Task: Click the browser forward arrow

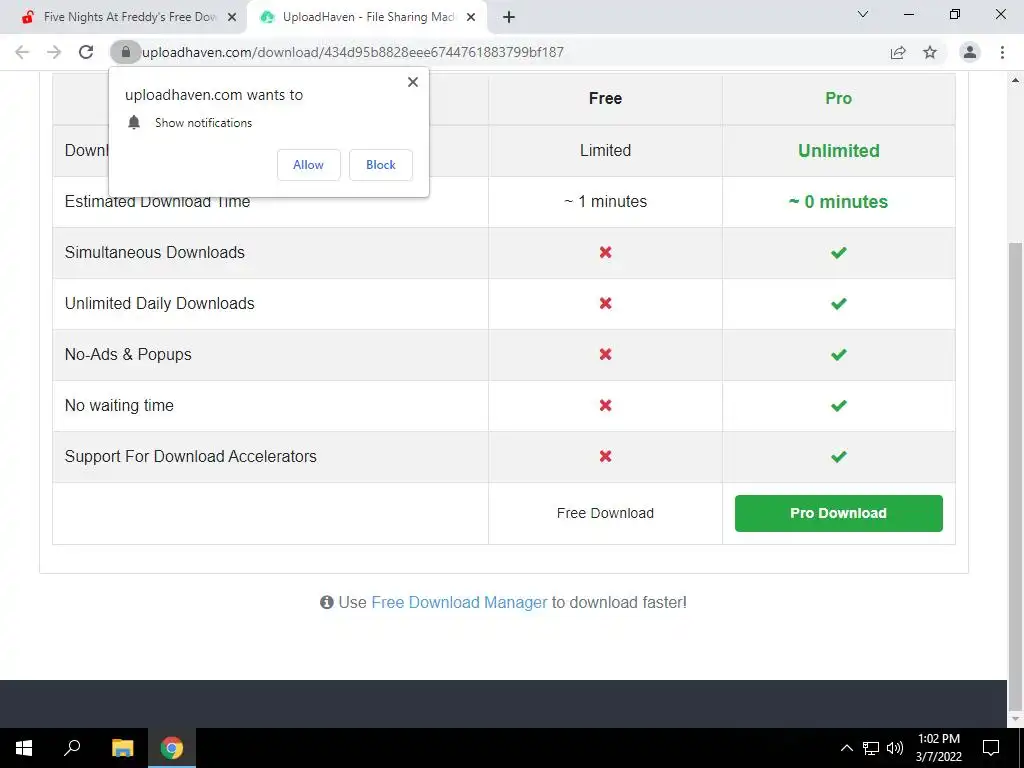Action: coord(54,52)
